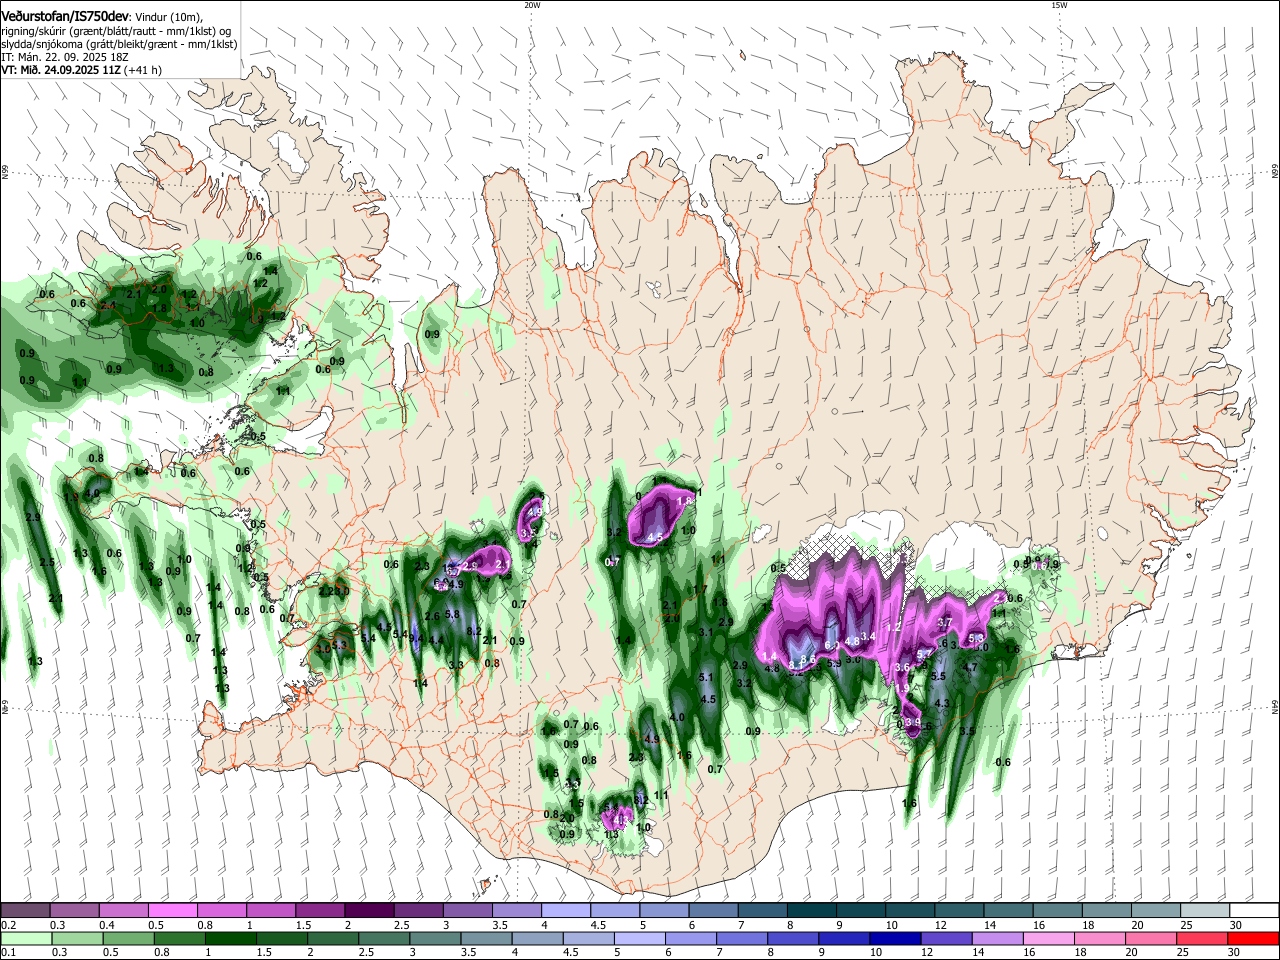Click the '15W' longitude label
The width and height of the screenshot is (1280, 960).
(1059, 5)
